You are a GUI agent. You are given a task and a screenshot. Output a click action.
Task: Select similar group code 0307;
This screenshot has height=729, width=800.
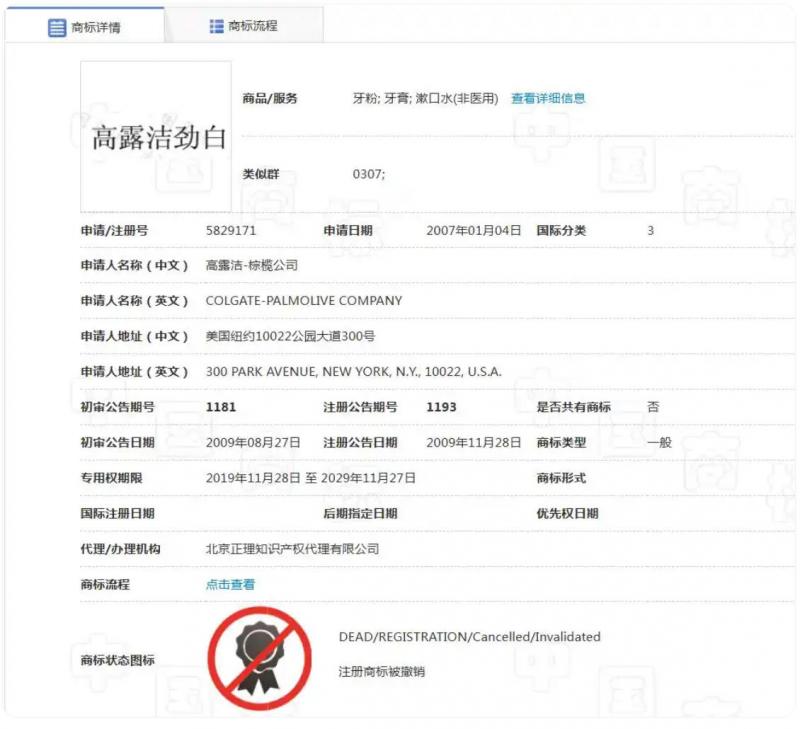coord(369,174)
